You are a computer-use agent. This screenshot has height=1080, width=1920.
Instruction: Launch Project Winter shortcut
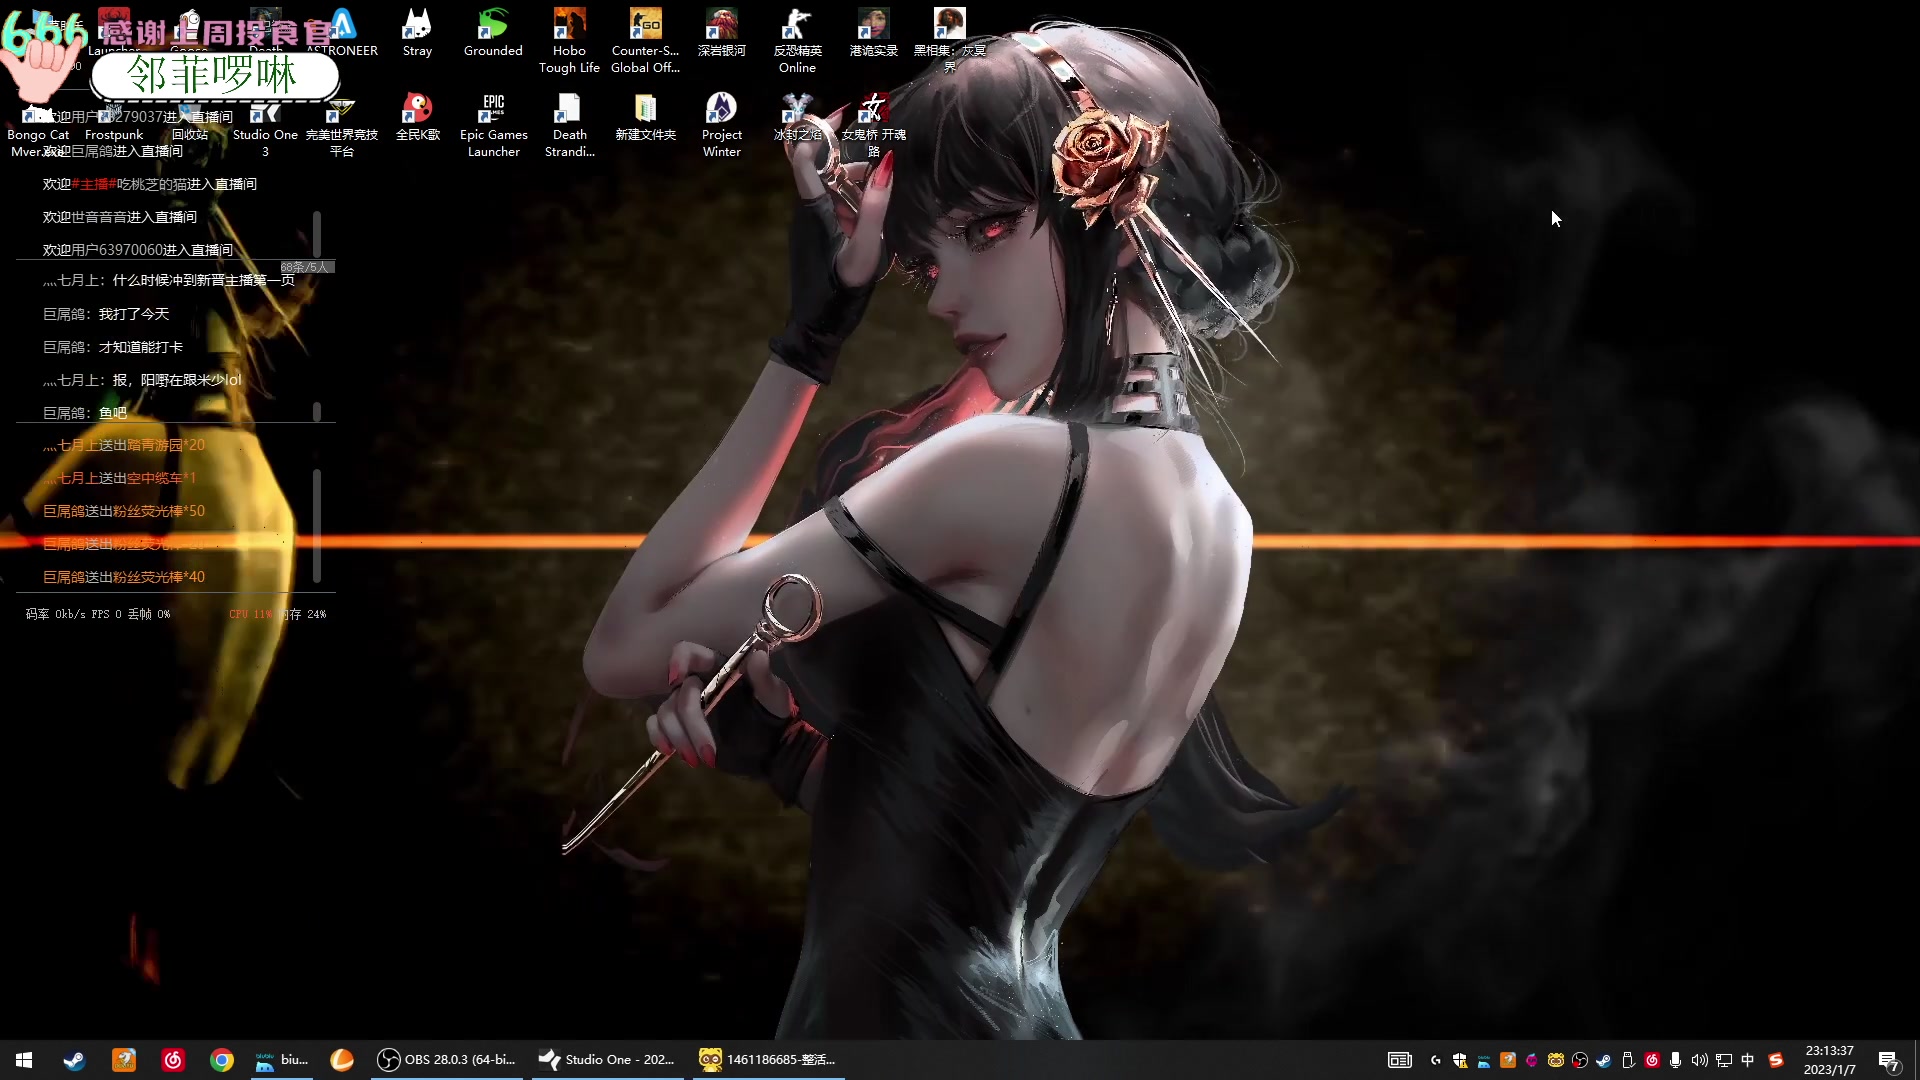click(721, 125)
